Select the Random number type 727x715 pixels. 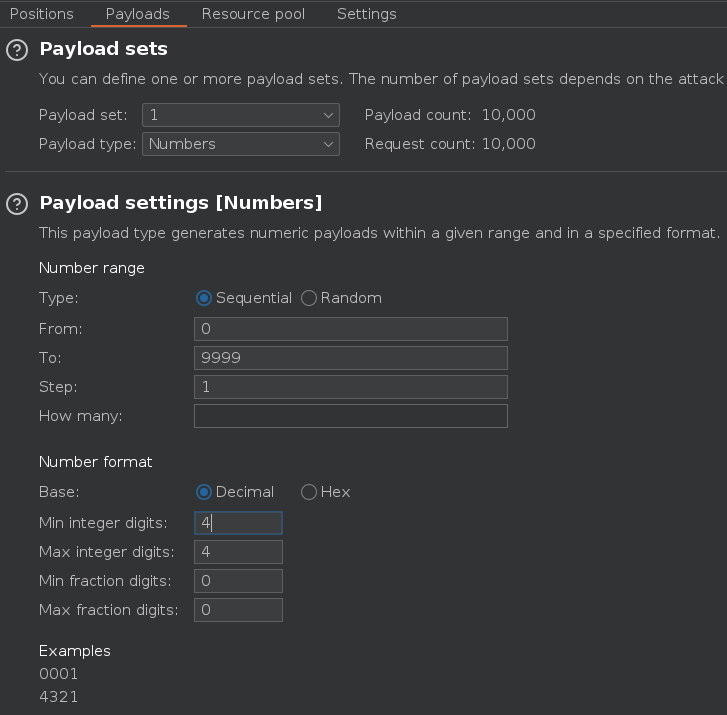point(309,298)
